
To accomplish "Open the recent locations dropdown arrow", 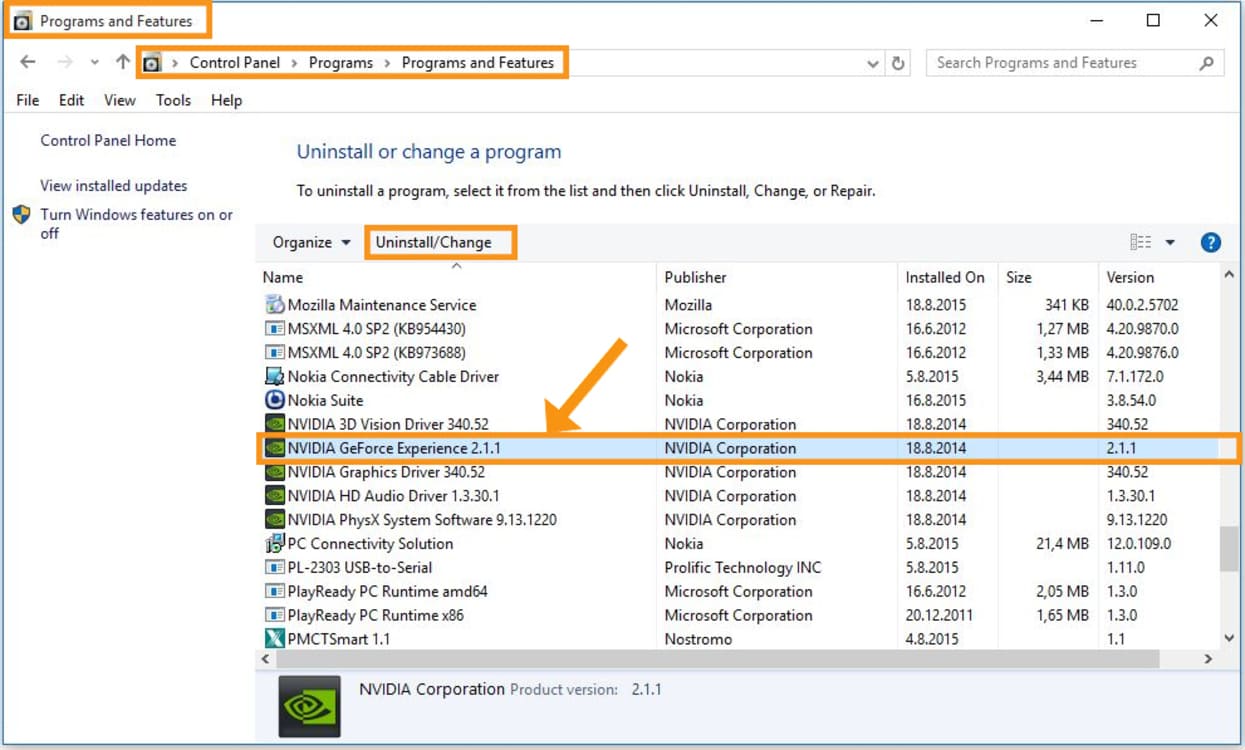I will click(x=94, y=63).
